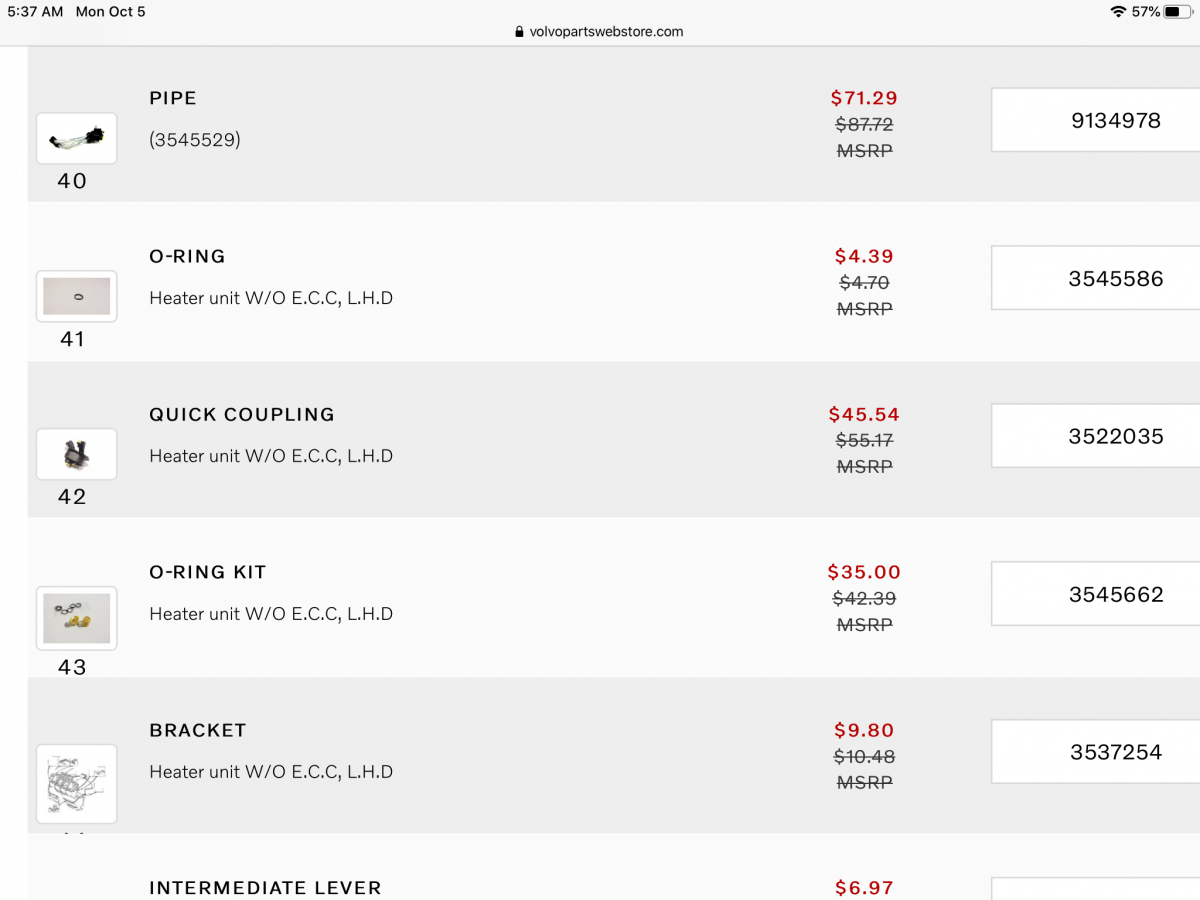Open the INTERMEDIATE LEVER product title
This screenshot has height=900, width=1200.
click(265, 887)
